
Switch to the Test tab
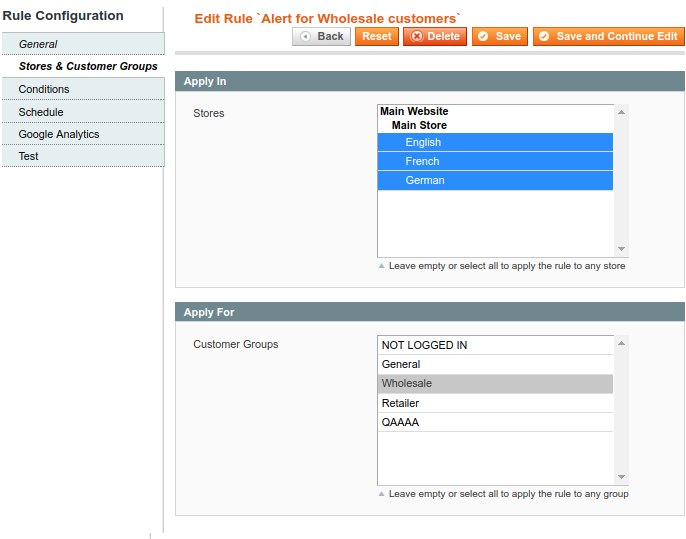point(29,156)
